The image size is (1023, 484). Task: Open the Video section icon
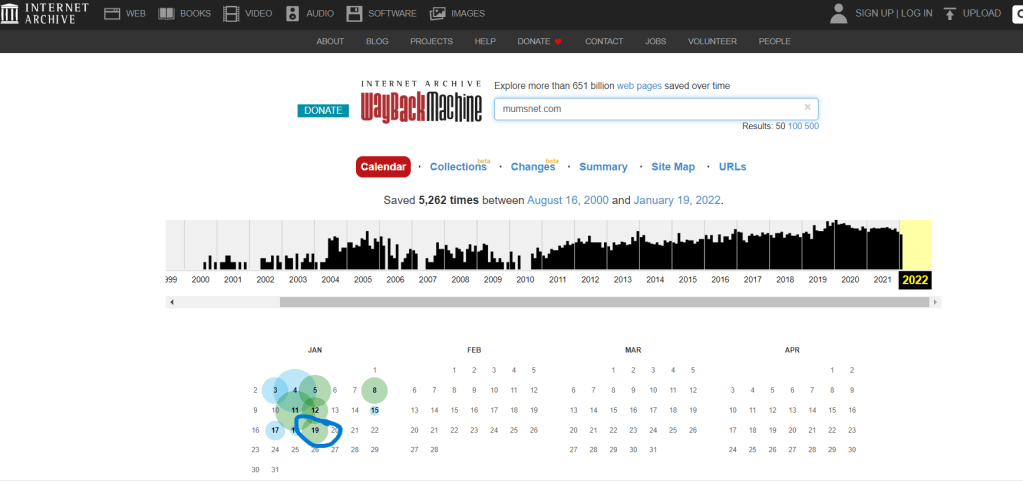232,14
